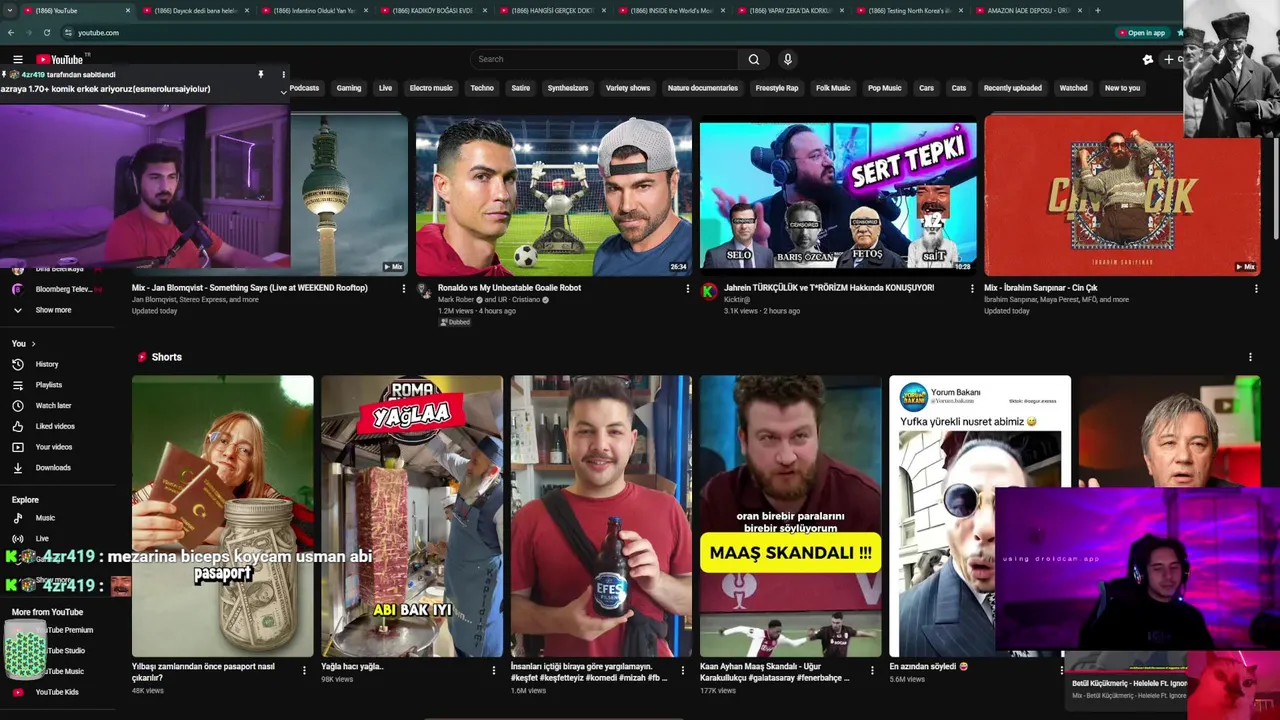Click the Shorts section heading

[x=167, y=357]
